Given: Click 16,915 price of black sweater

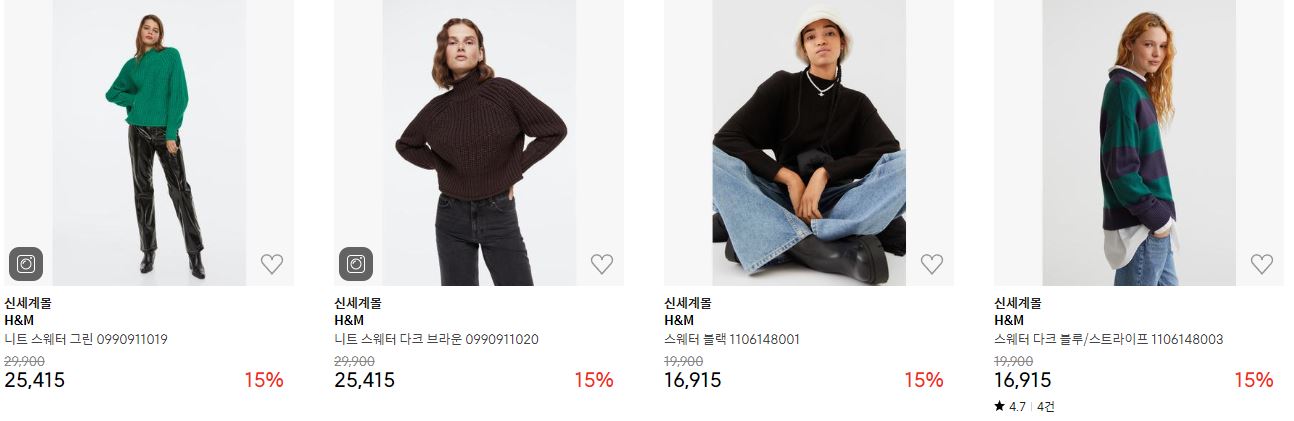Looking at the screenshot, I should coord(692,380).
